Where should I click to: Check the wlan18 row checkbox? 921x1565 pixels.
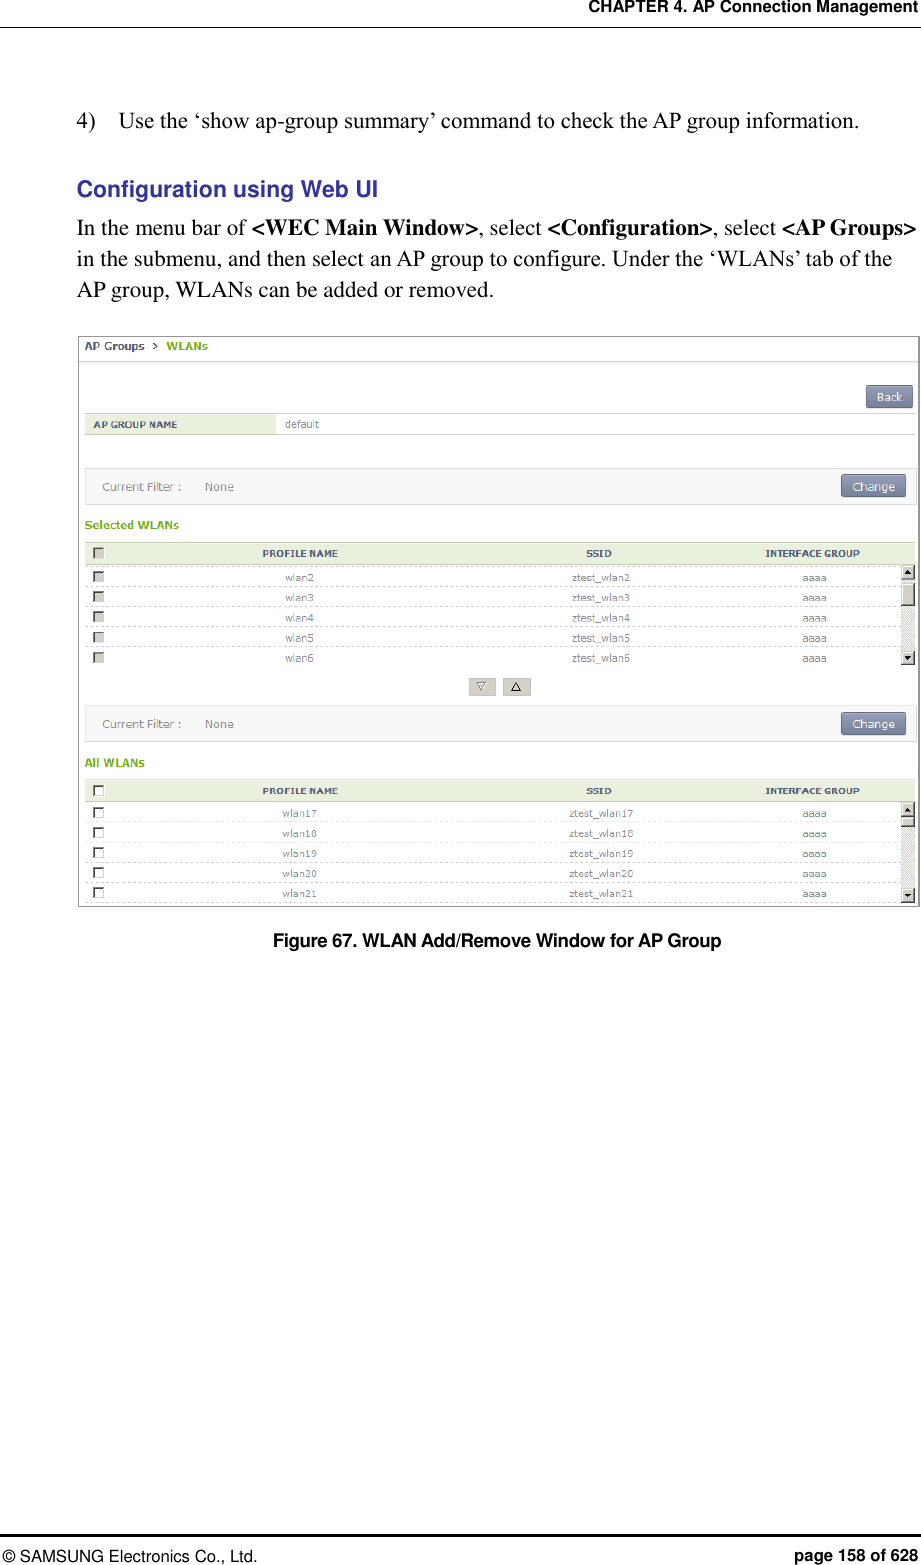click(98, 833)
